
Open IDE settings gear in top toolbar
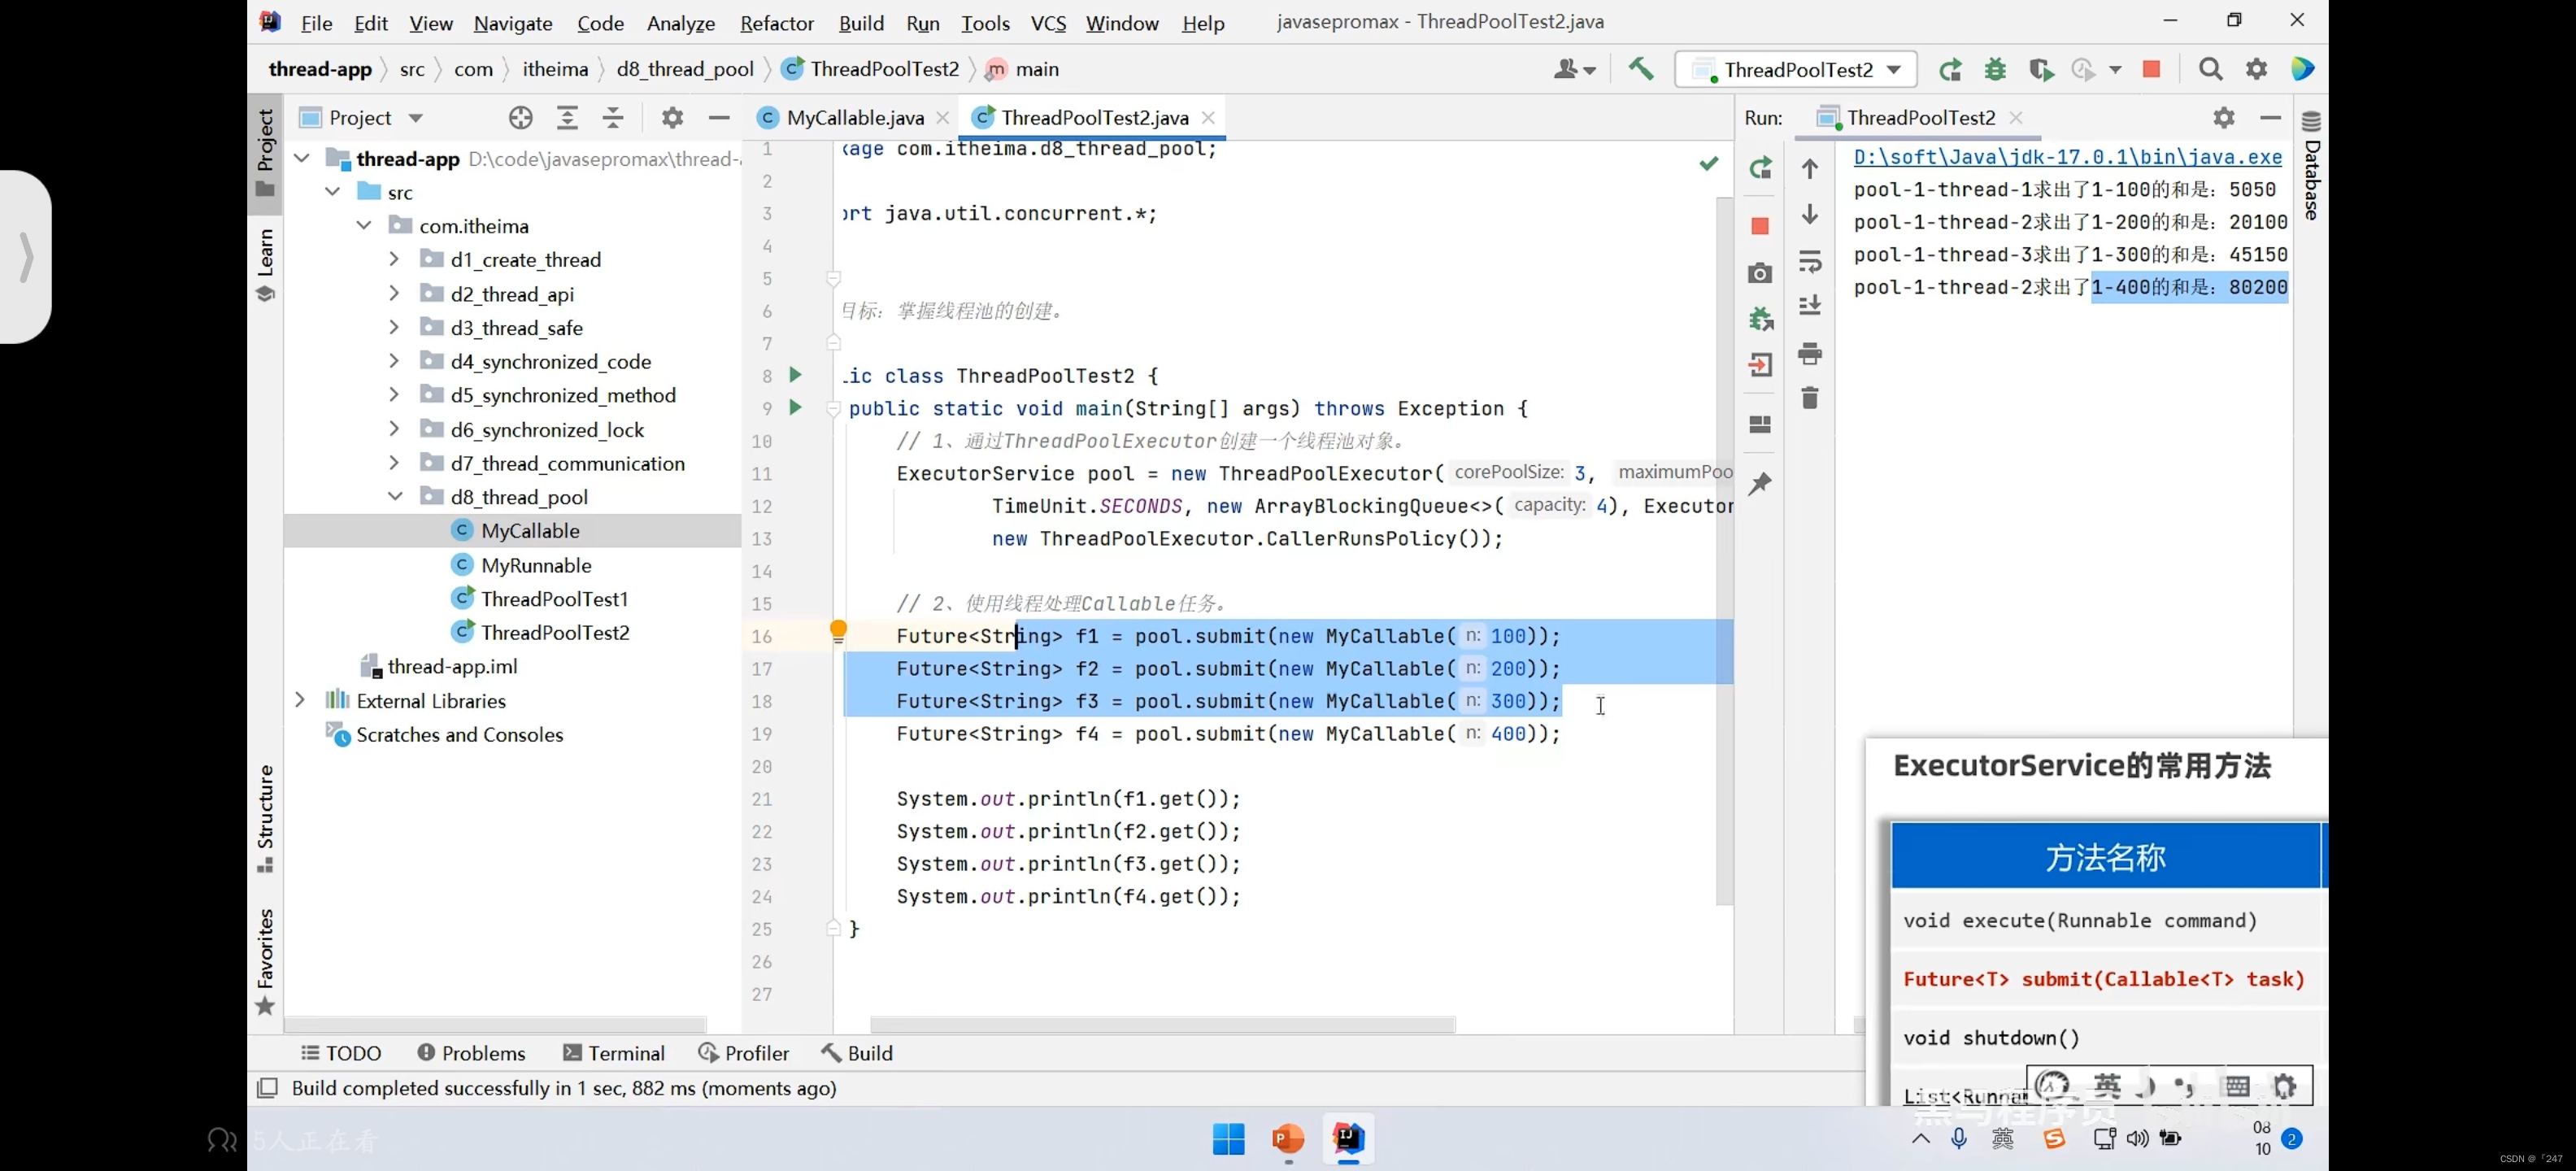click(x=2256, y=69)
